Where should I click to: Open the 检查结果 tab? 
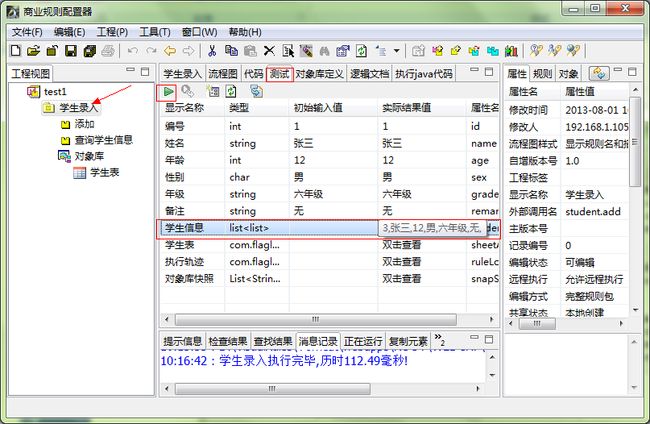(228, 341)
